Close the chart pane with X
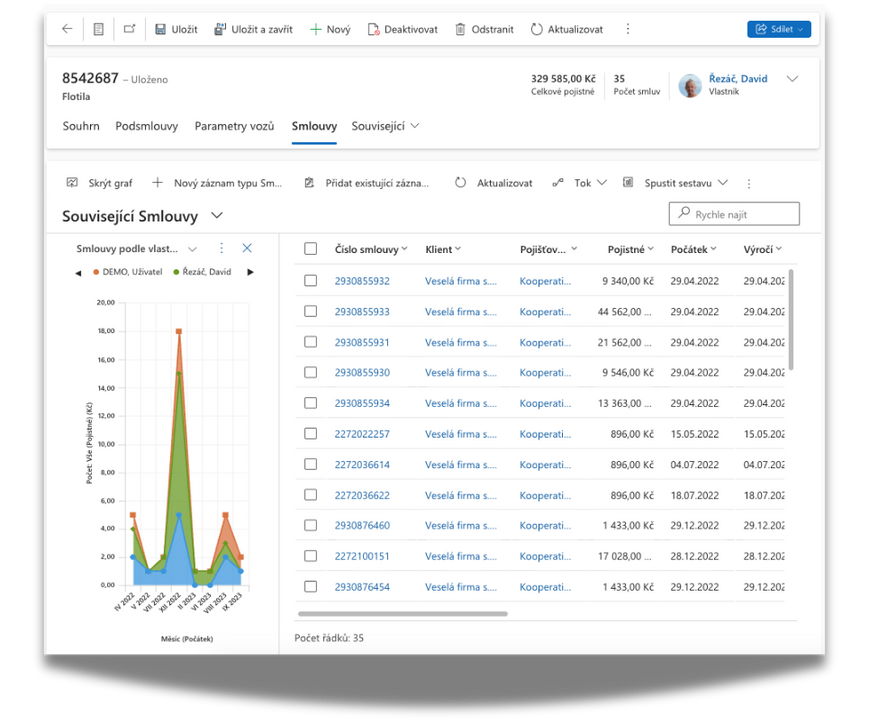Viewport: 869px width, 723px height. pos(247,248)
